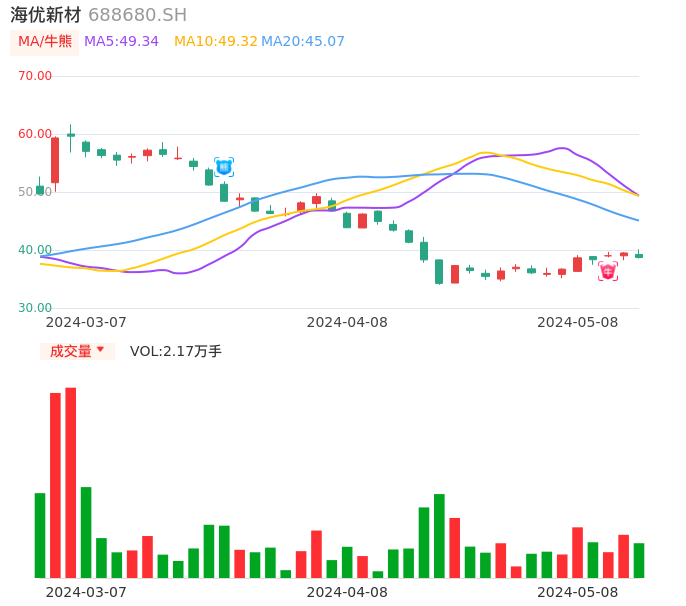Viewport: 686px width, 606px height.
Task: Toggle the yellow MA10 line legend
Action: pos(215,42)
